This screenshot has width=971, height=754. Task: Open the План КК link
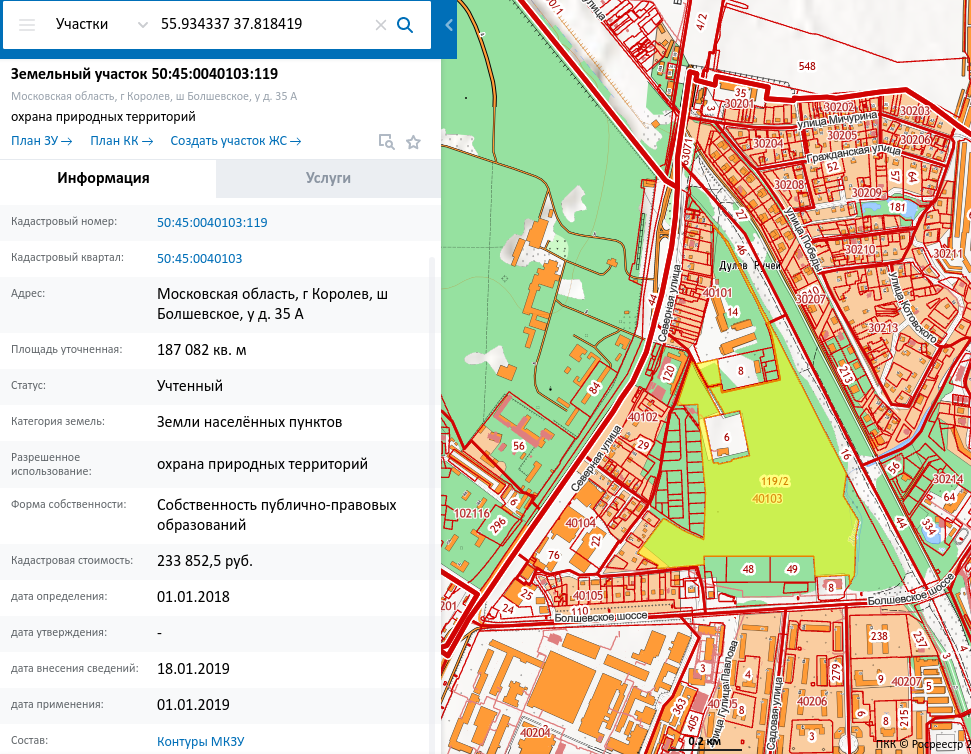tap(121, 141)
